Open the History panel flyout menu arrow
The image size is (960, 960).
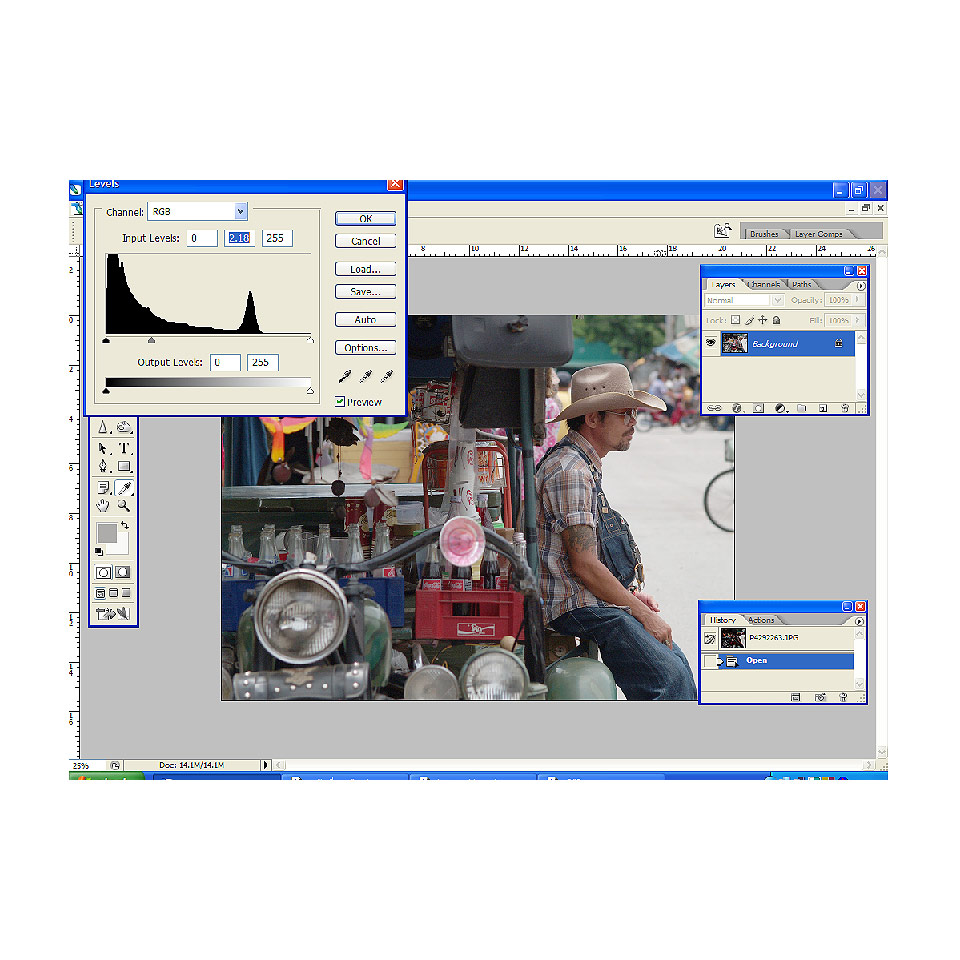click(860, 620)
